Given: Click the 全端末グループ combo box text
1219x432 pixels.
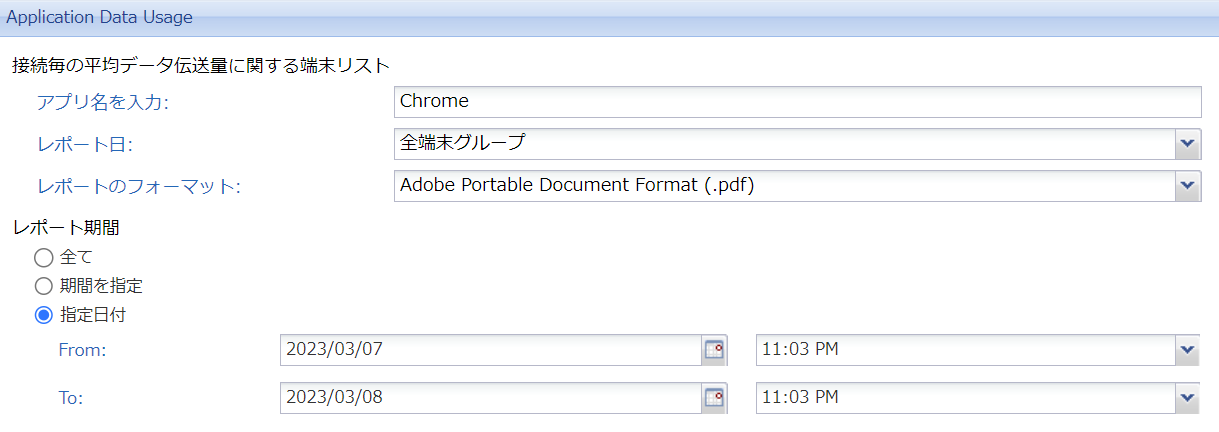Looking at the screenshot, I should (x=462, y=143).
